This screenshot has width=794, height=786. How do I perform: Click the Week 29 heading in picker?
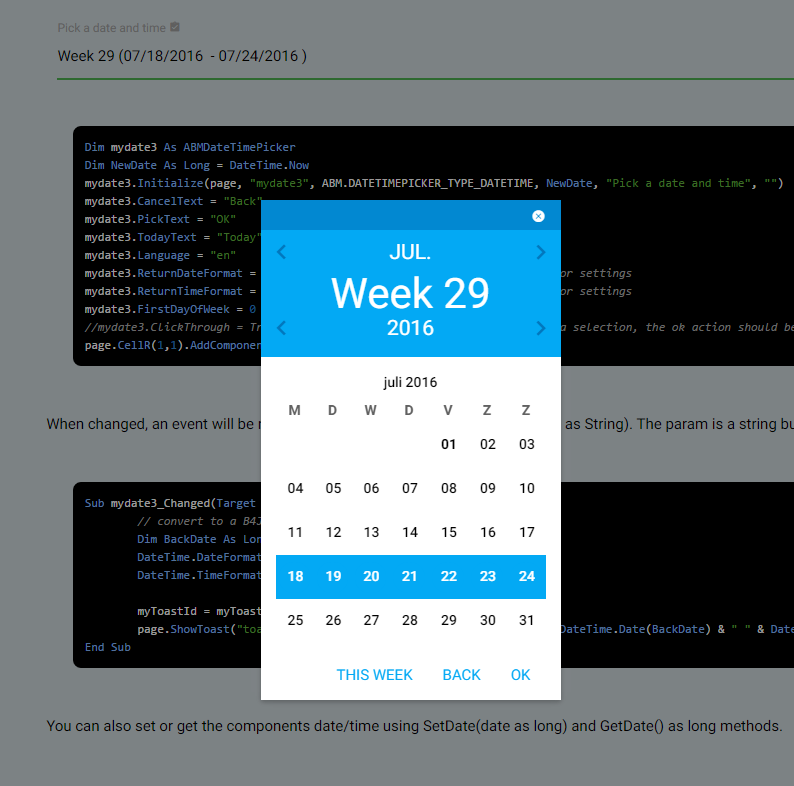(x=410, y=293)
